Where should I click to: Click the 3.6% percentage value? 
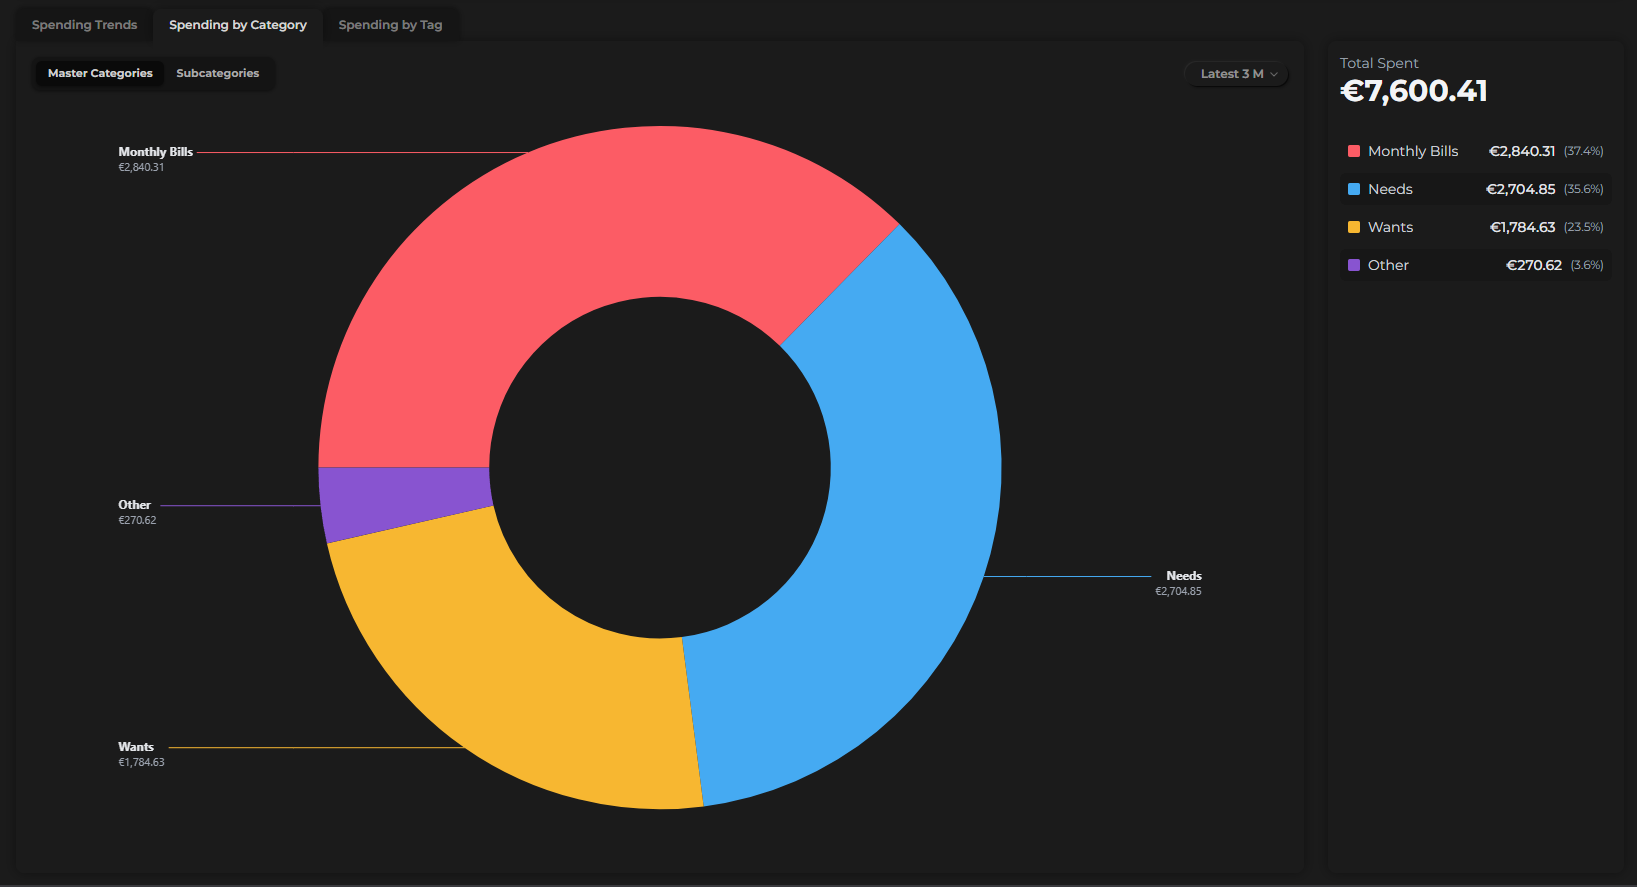(1587, 265)
